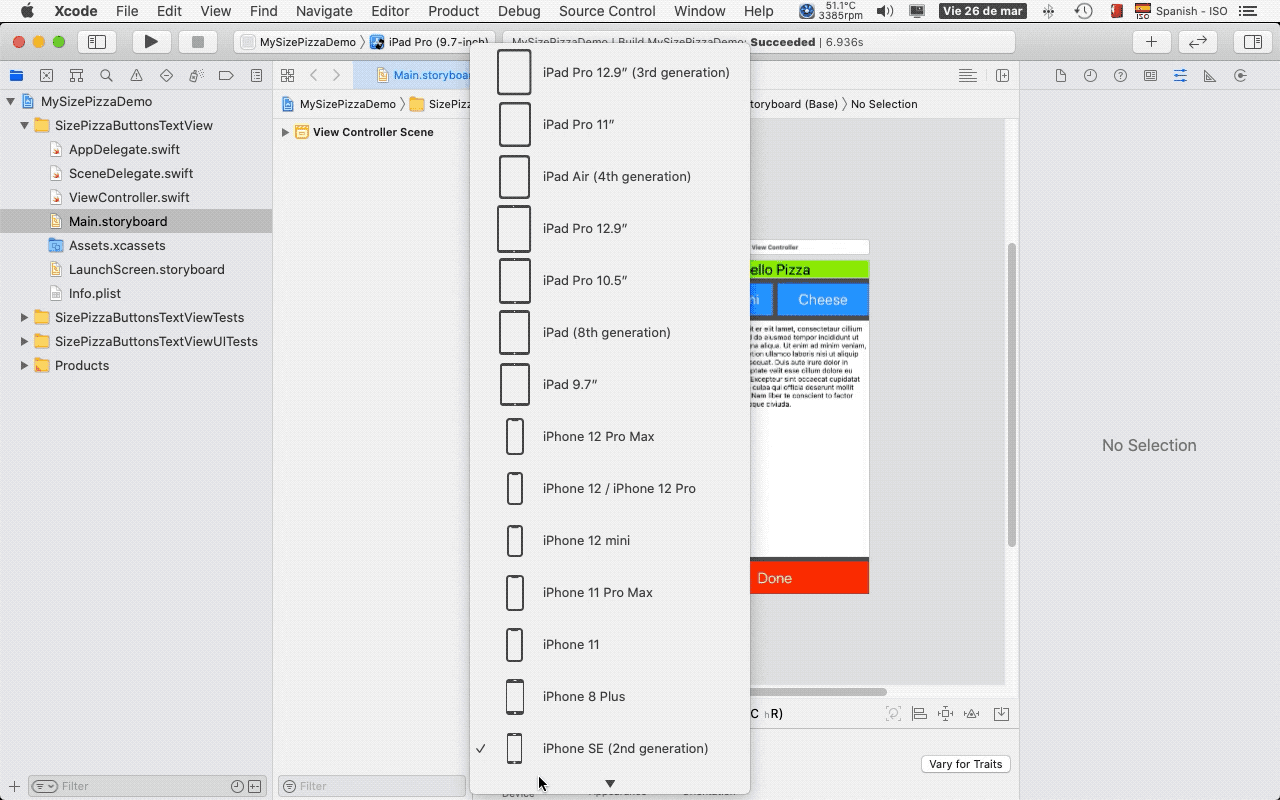Open the Editor menu in menu bar
The image size is (1280, 800).
coord(390,11)
